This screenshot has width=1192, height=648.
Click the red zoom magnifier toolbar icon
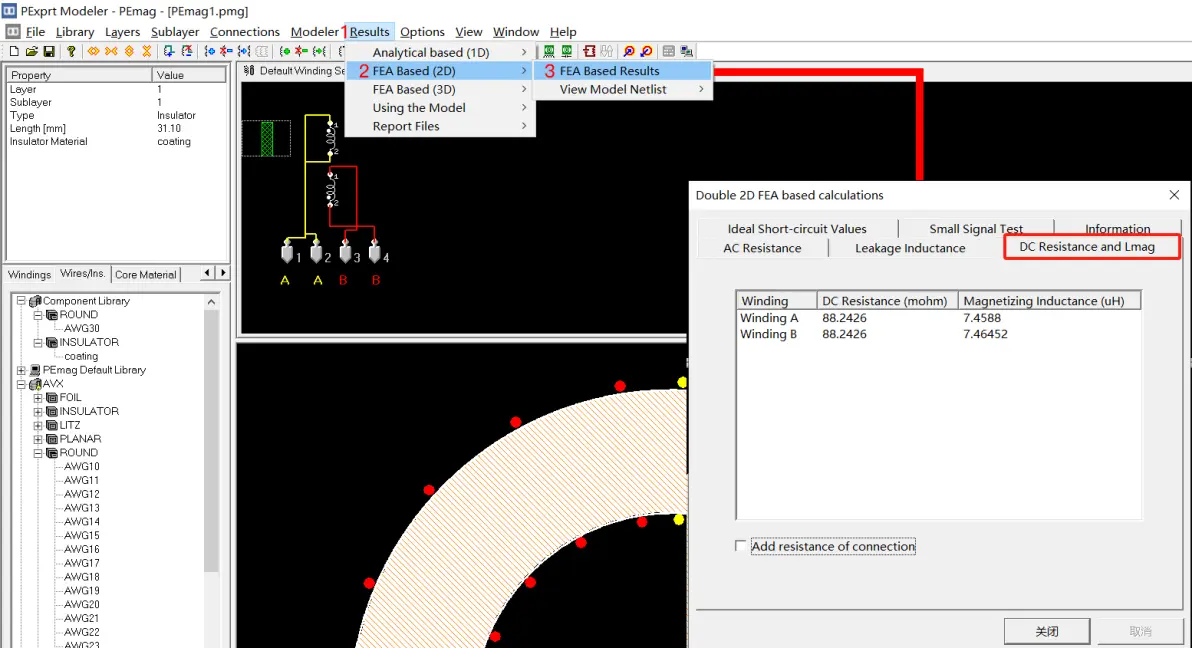pos(629,51)
